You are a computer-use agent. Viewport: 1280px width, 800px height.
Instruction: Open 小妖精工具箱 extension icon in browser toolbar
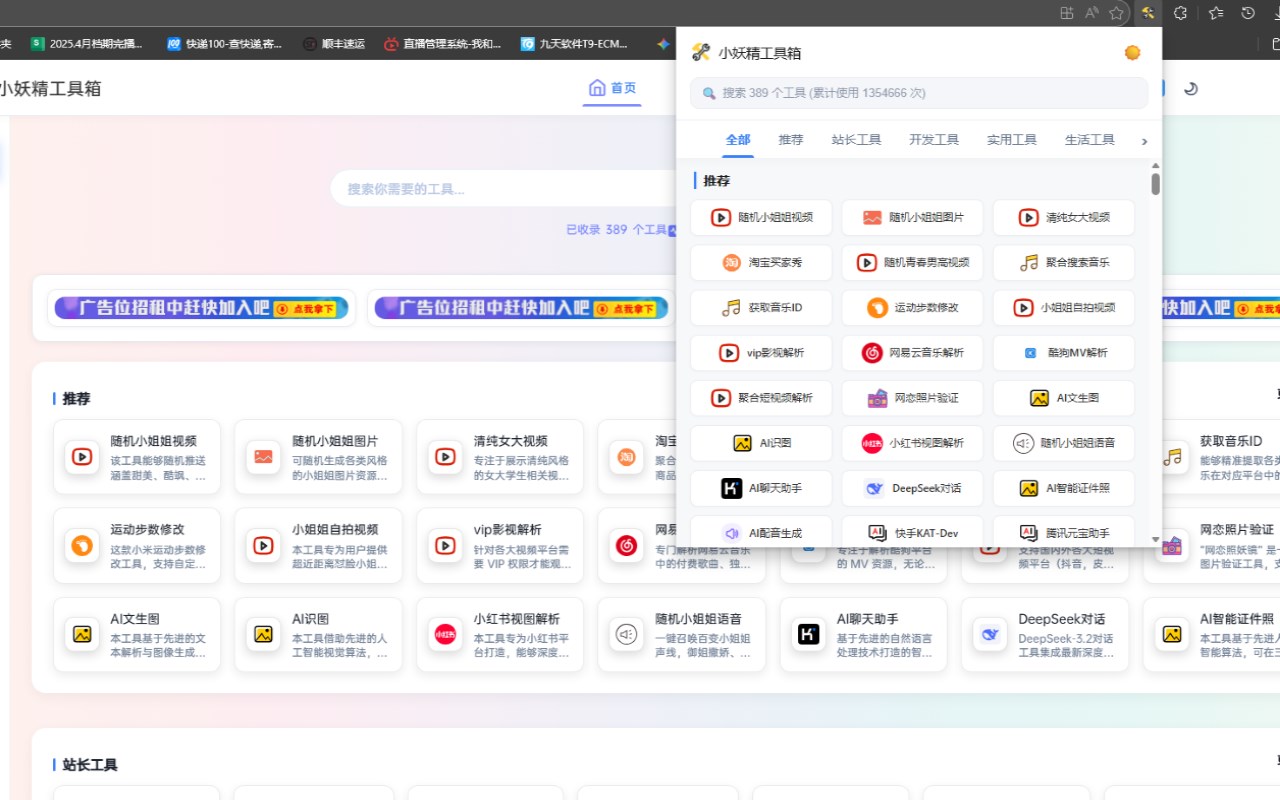pyautogui.click(x=1148, y=13)
